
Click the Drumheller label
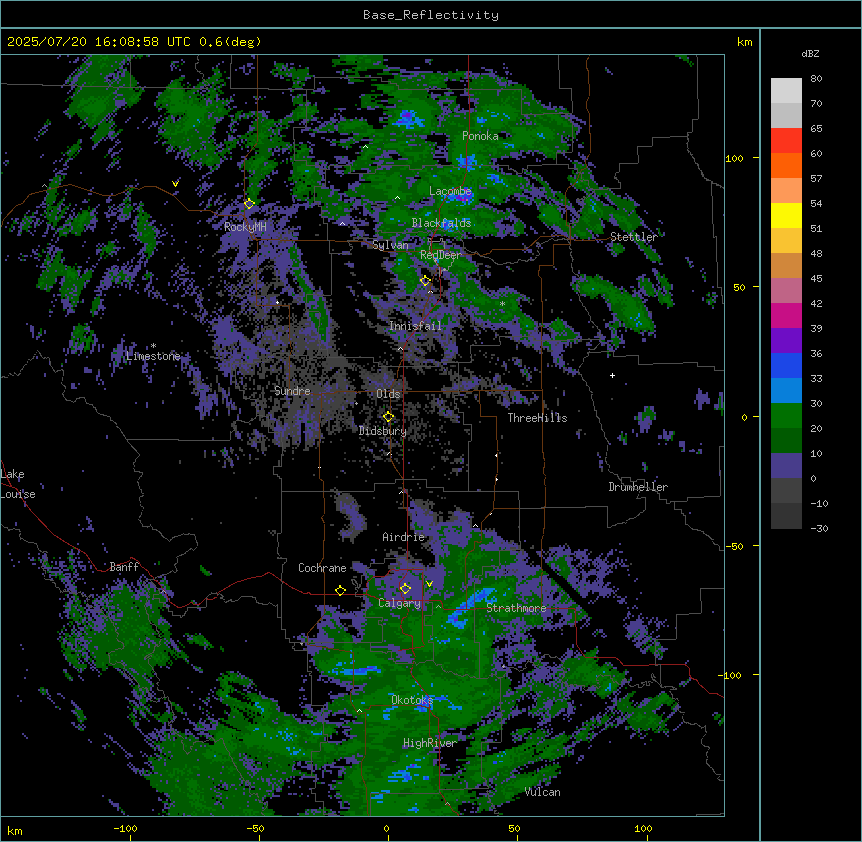[638, 487]
